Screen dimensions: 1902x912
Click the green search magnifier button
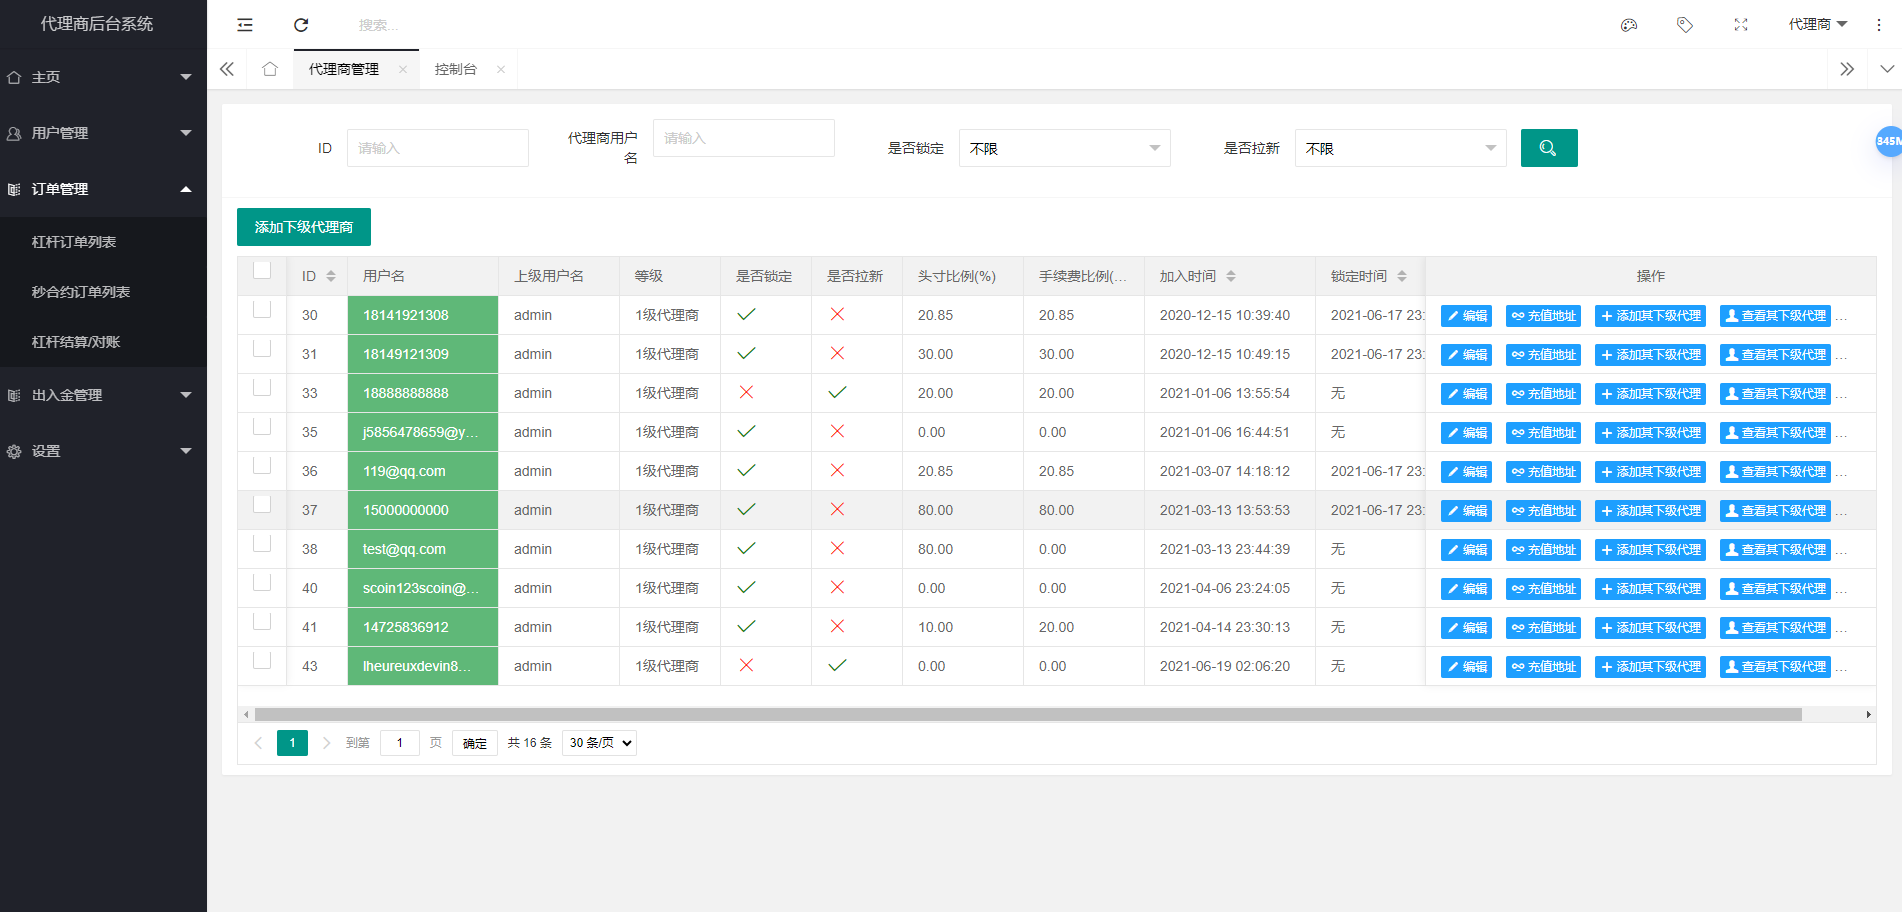click(x=1548, y=148)
